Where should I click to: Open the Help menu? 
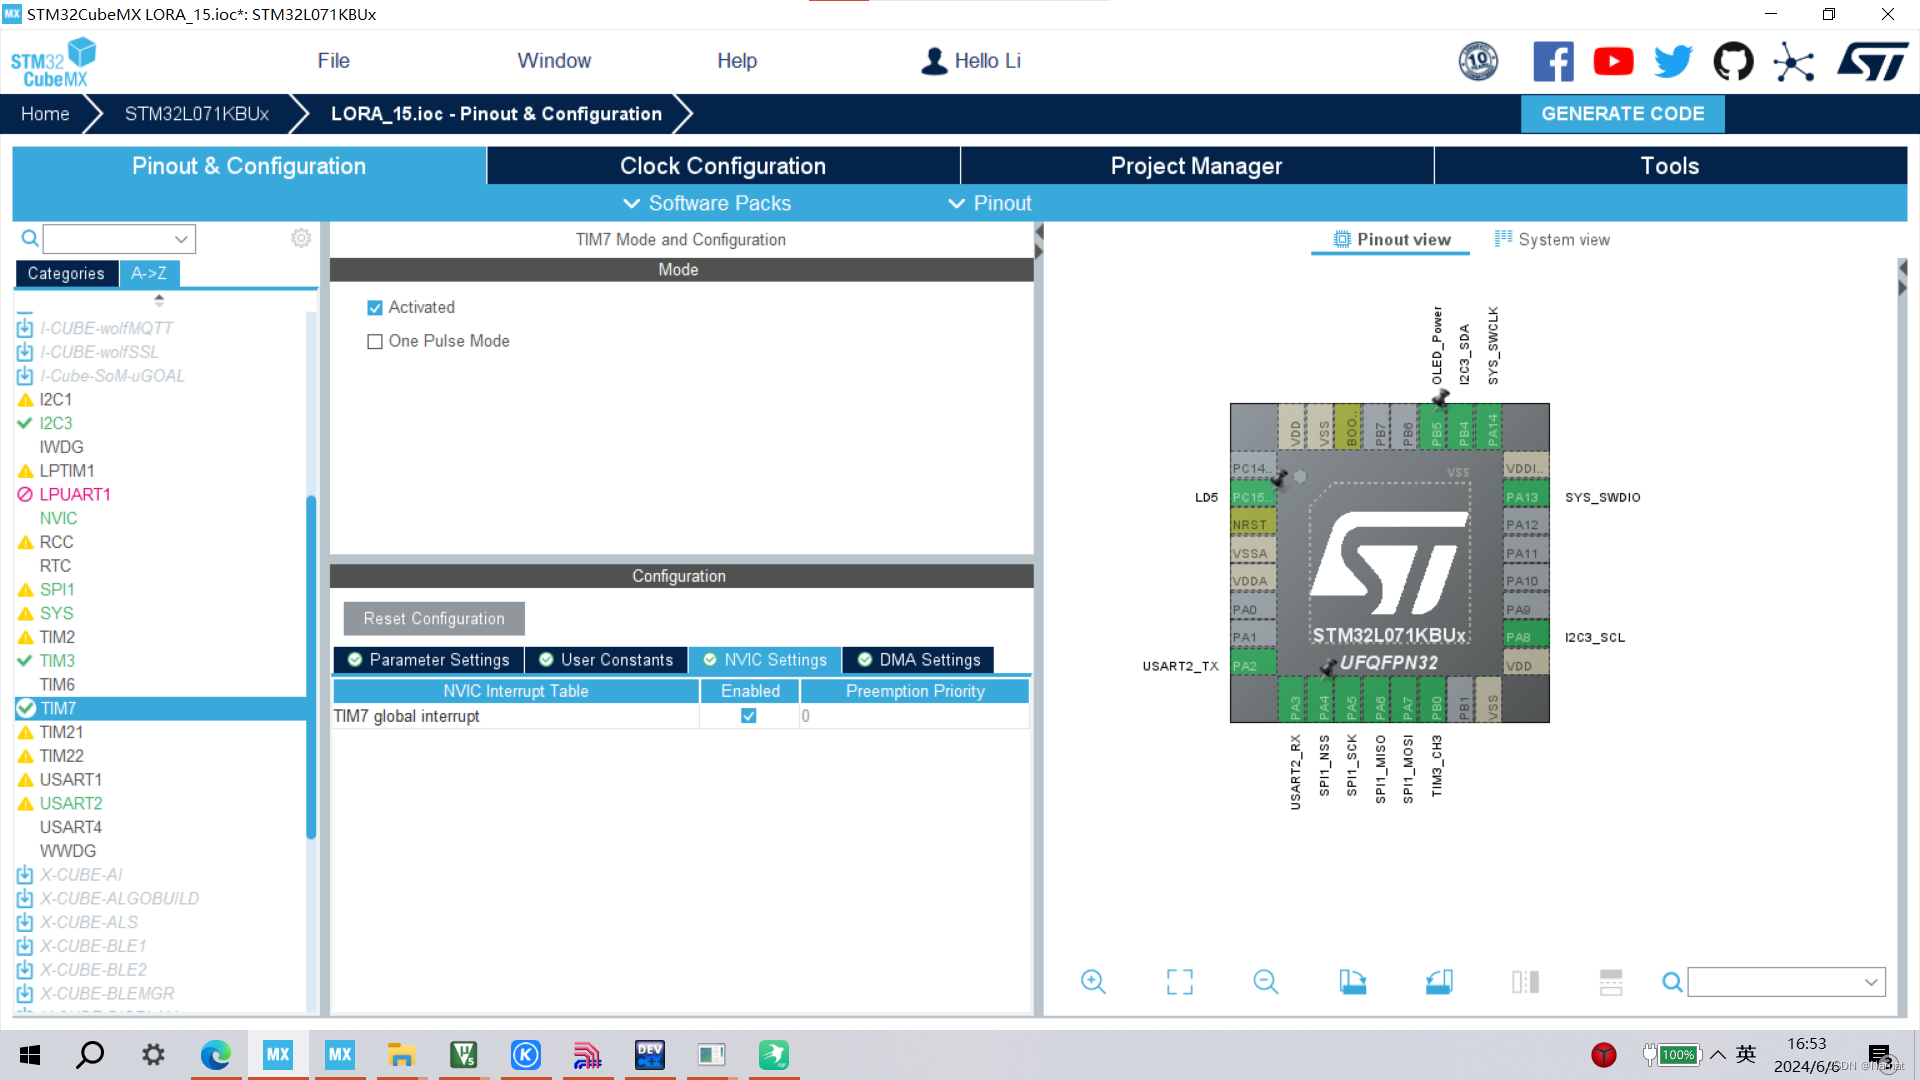[737, 61]
